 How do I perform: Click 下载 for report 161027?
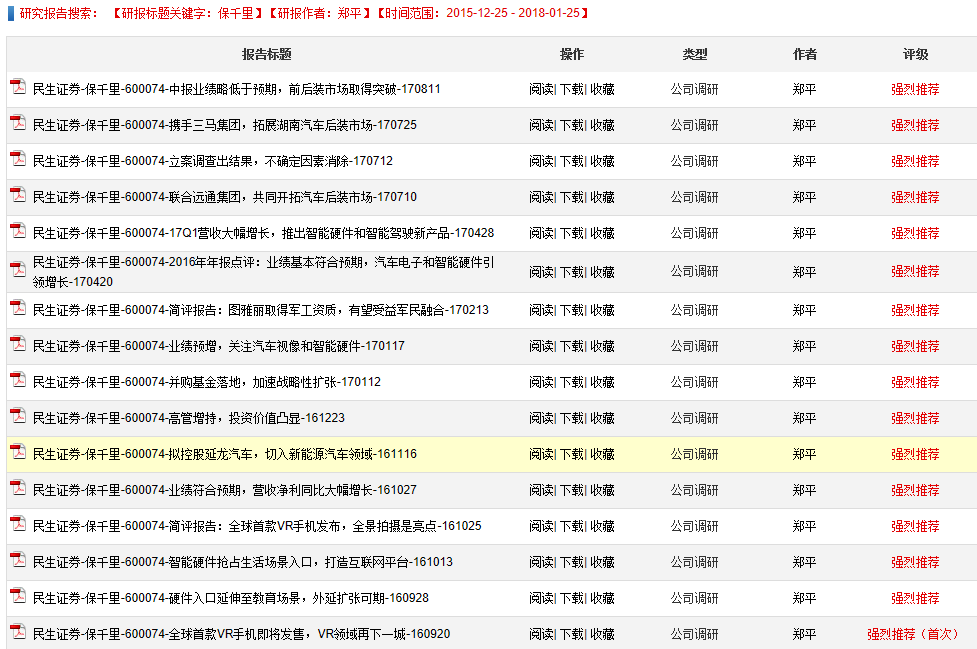coord(571,491)
